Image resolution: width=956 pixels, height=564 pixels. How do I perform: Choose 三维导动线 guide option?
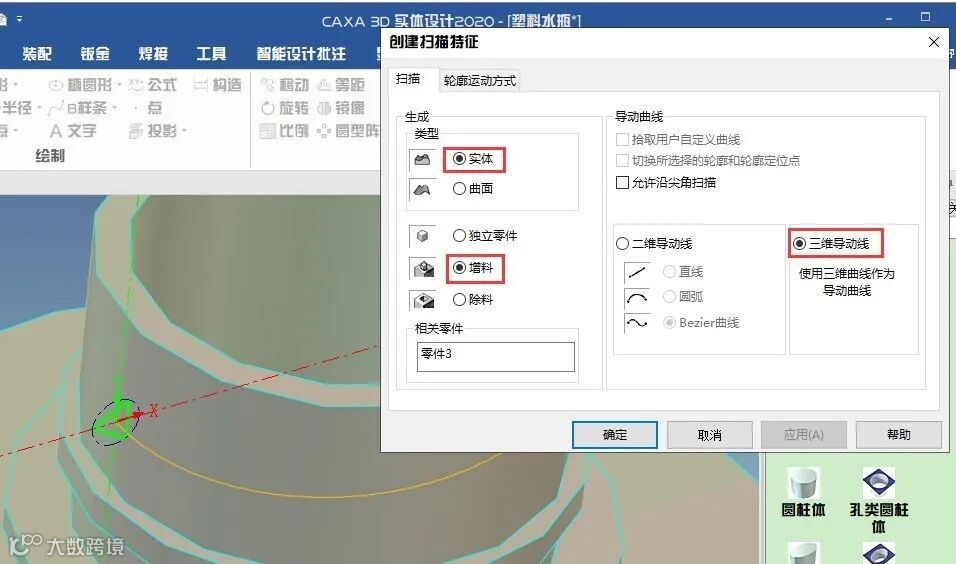click(799, 244)
